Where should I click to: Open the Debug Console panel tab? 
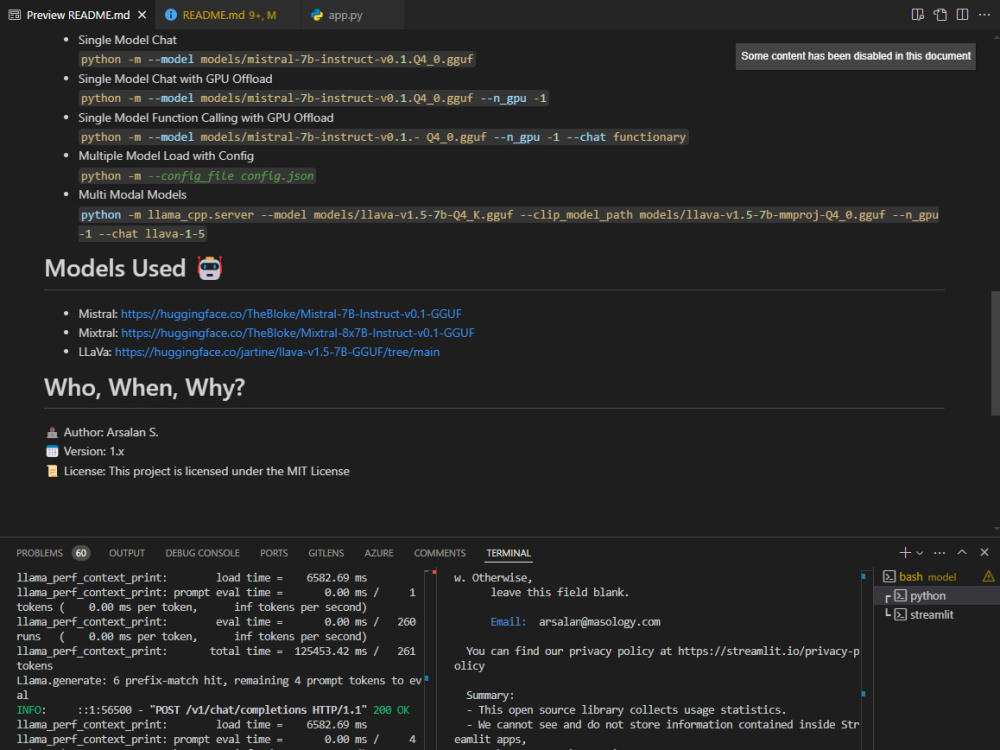[202, 553]
